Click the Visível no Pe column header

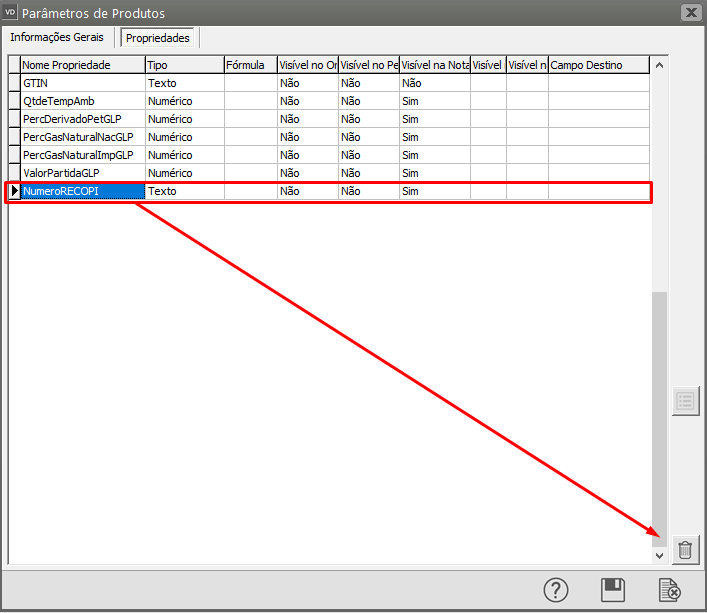point(369,65)
